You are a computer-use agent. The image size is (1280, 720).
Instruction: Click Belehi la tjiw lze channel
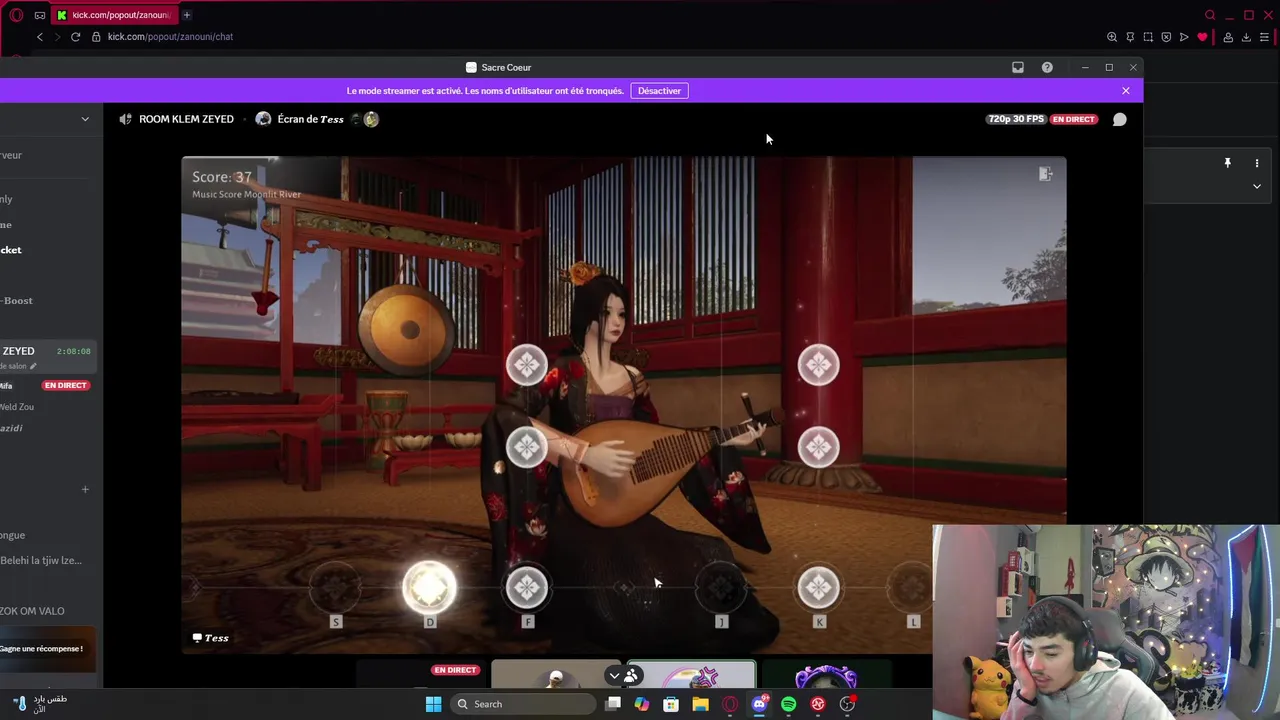tap(41, 561)
